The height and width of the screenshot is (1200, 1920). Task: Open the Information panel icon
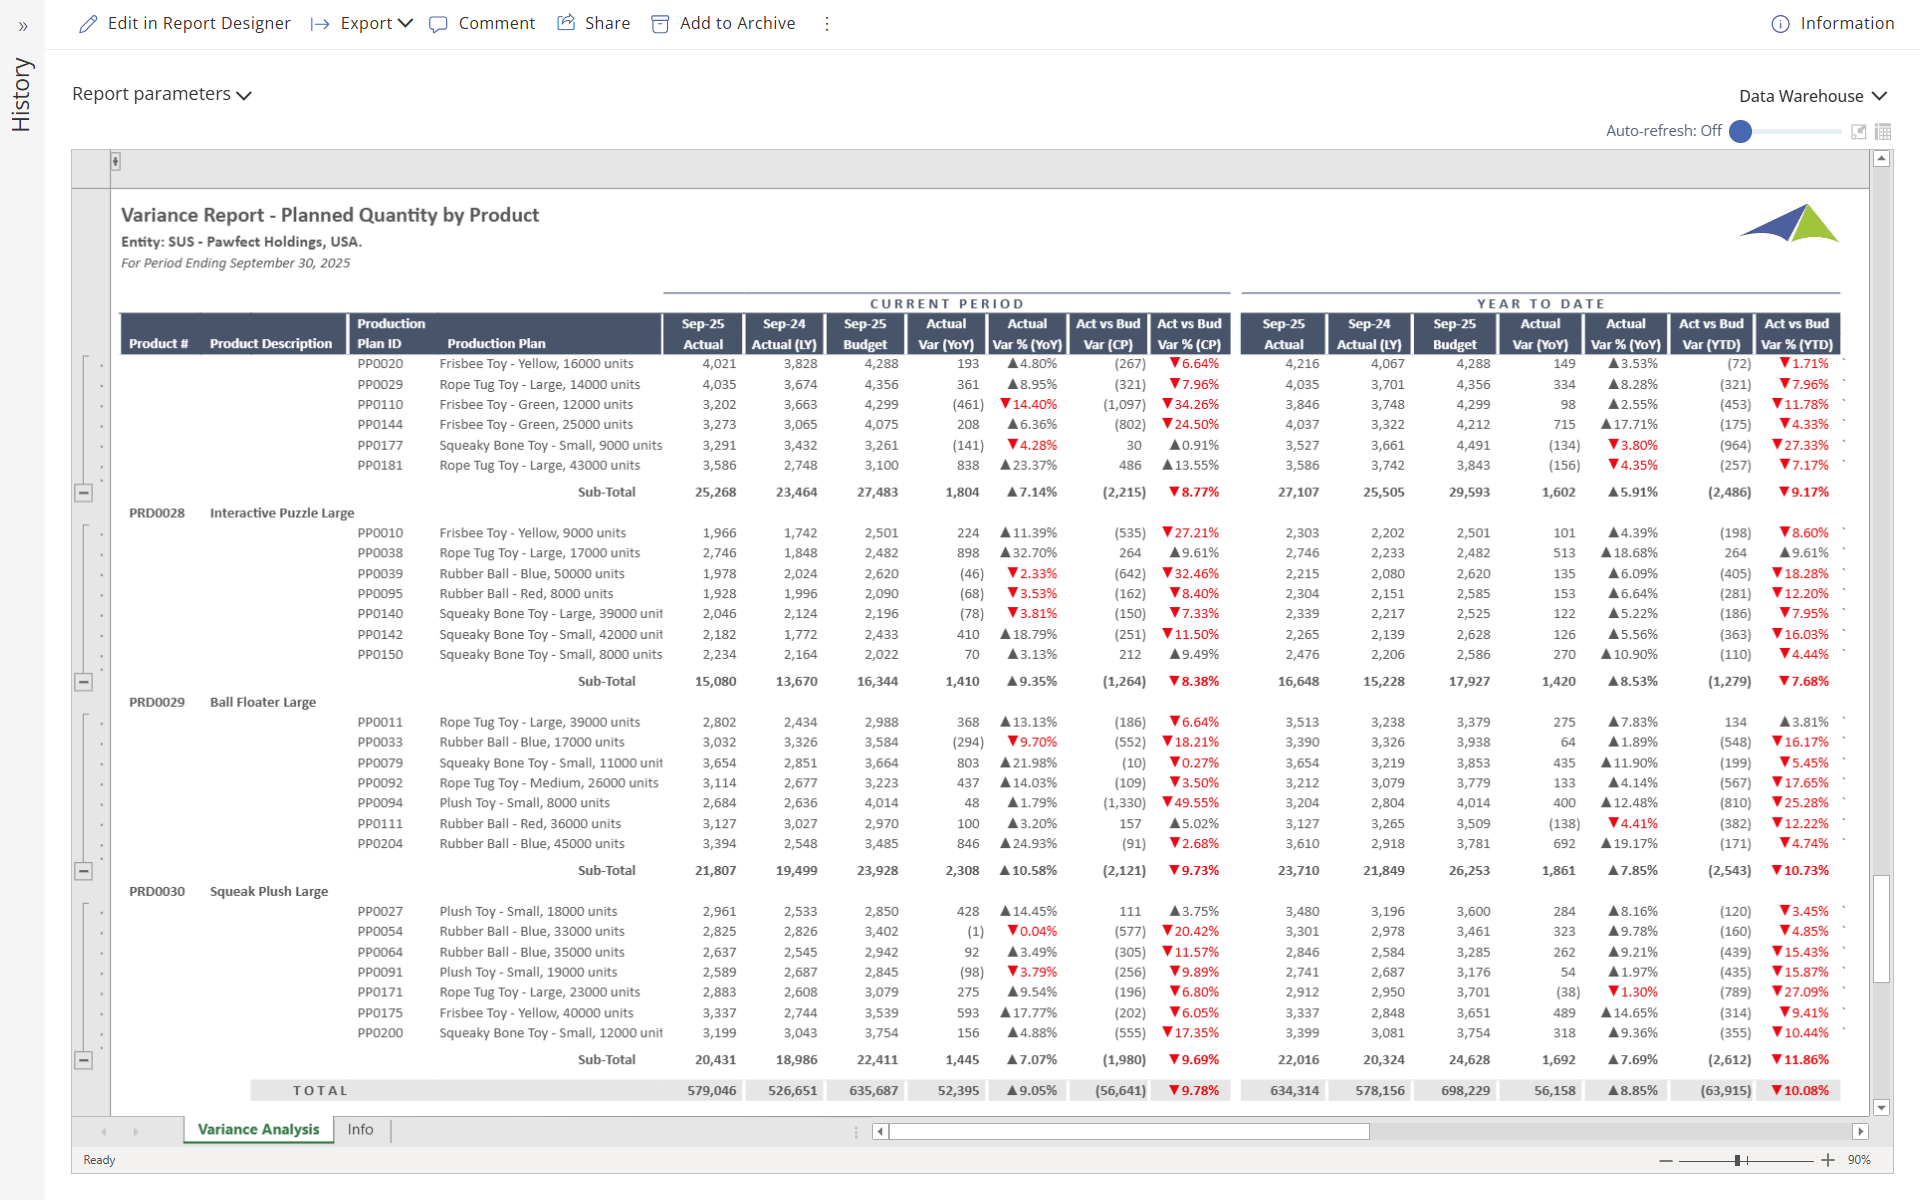tap(1780, 24)
